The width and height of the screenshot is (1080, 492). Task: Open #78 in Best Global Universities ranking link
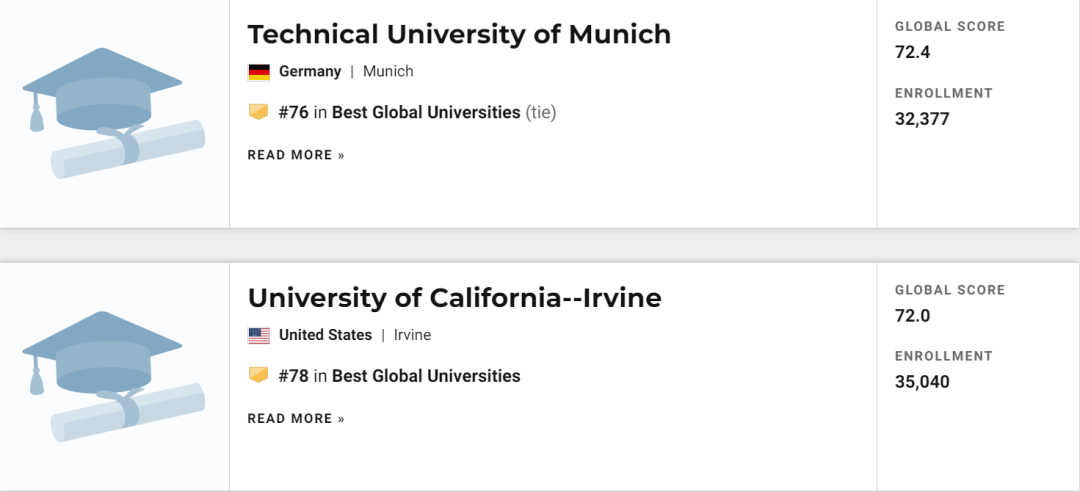pos(400,376)
